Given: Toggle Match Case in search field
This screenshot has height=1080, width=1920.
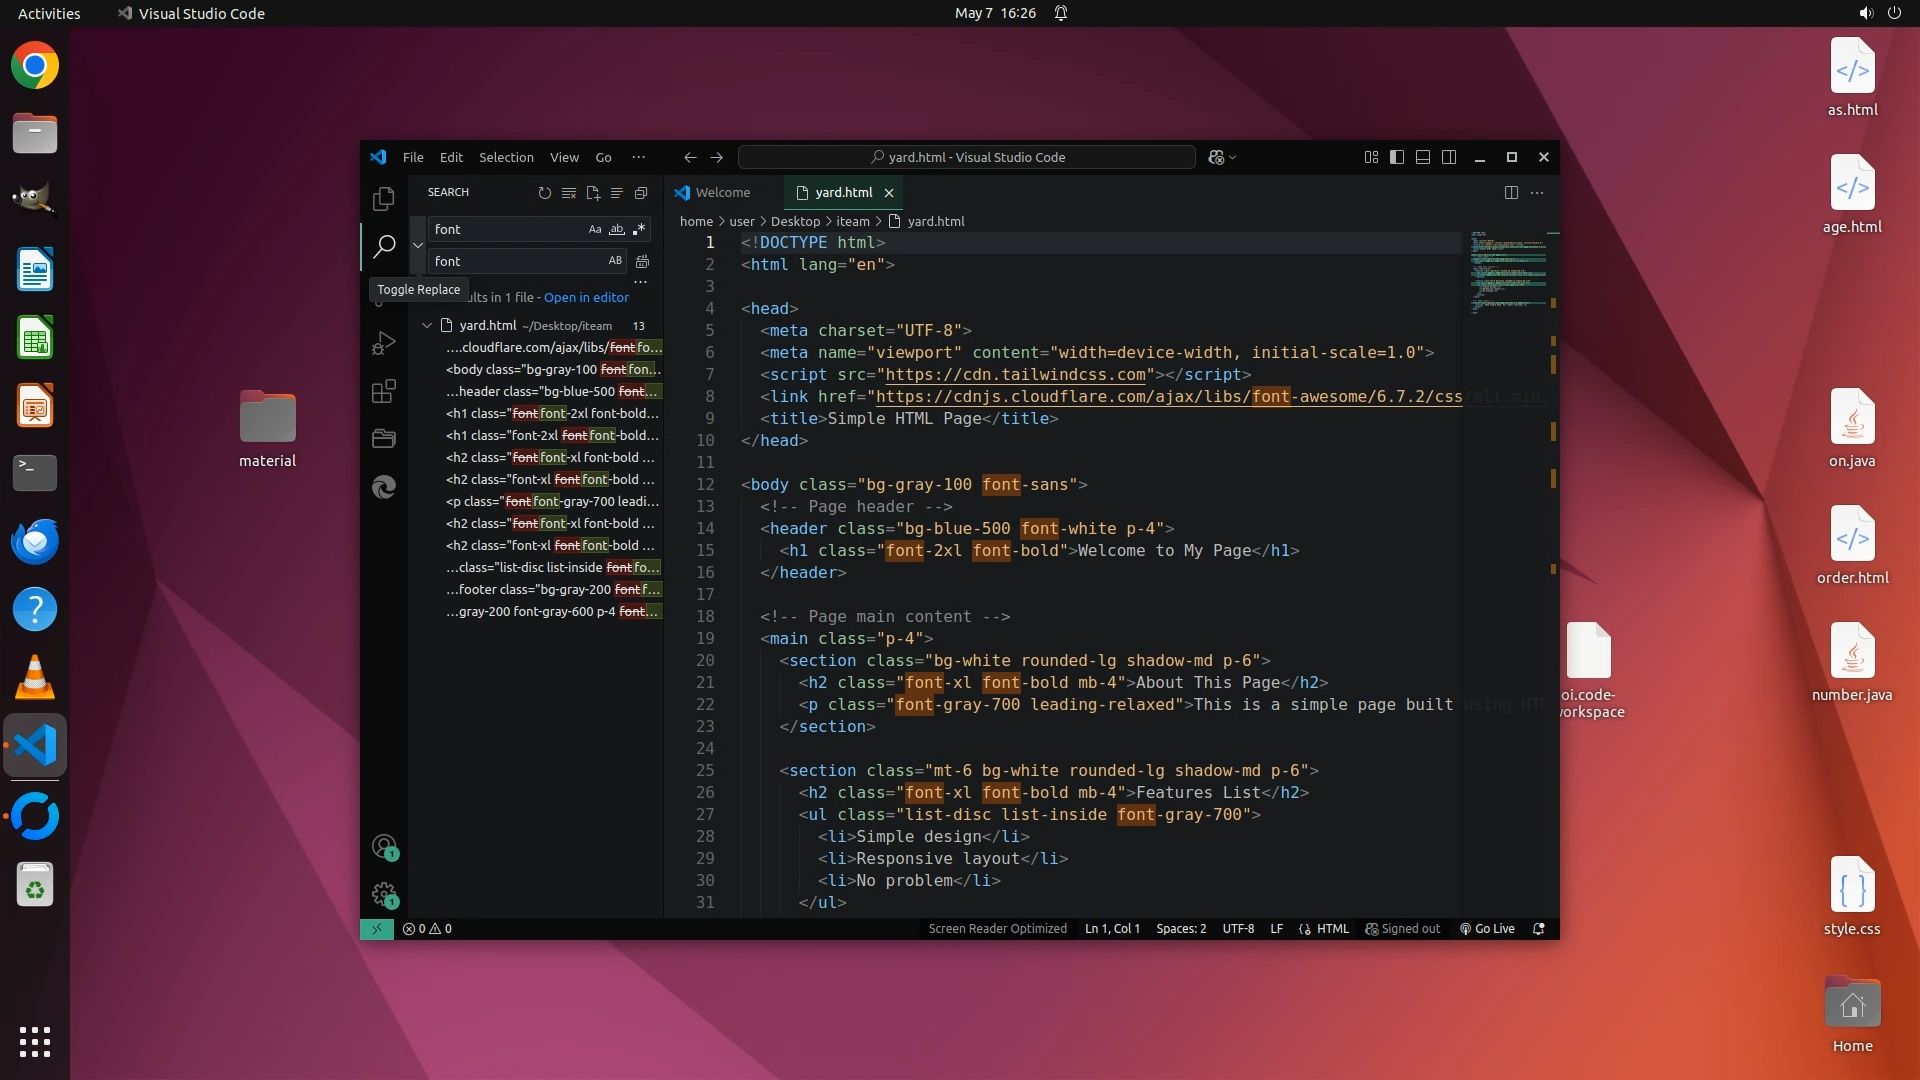Looking at the screenshot, I should point(595,229).
